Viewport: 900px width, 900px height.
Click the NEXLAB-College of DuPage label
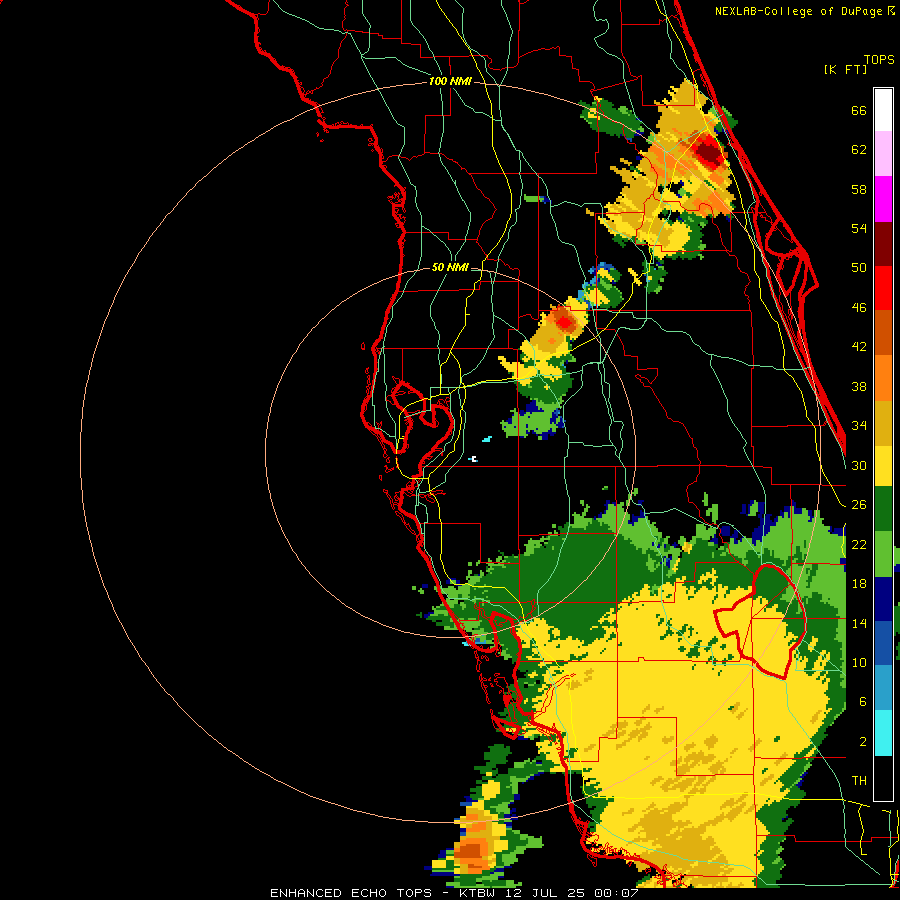pos(804,11)
